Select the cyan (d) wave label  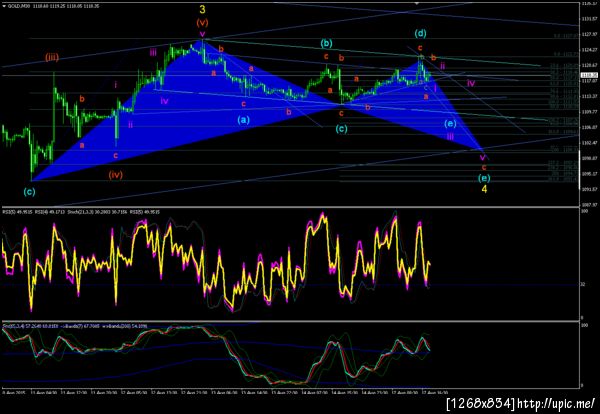click(420, 34)
